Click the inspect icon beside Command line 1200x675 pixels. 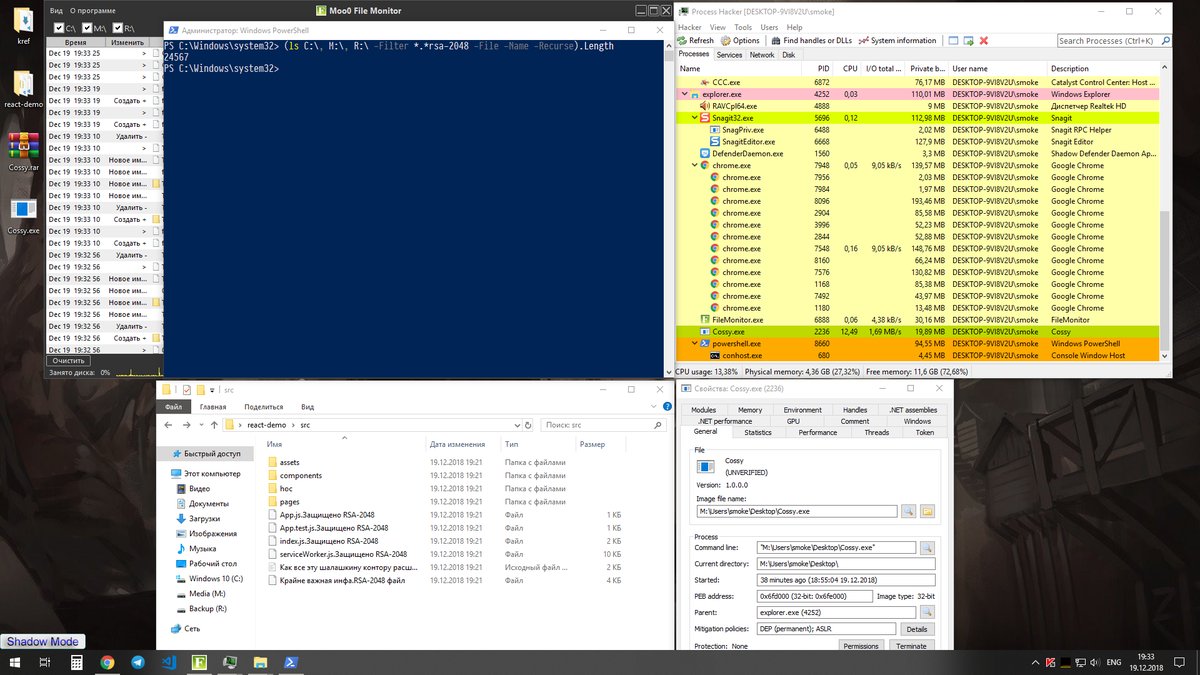[x=927, y=548]
